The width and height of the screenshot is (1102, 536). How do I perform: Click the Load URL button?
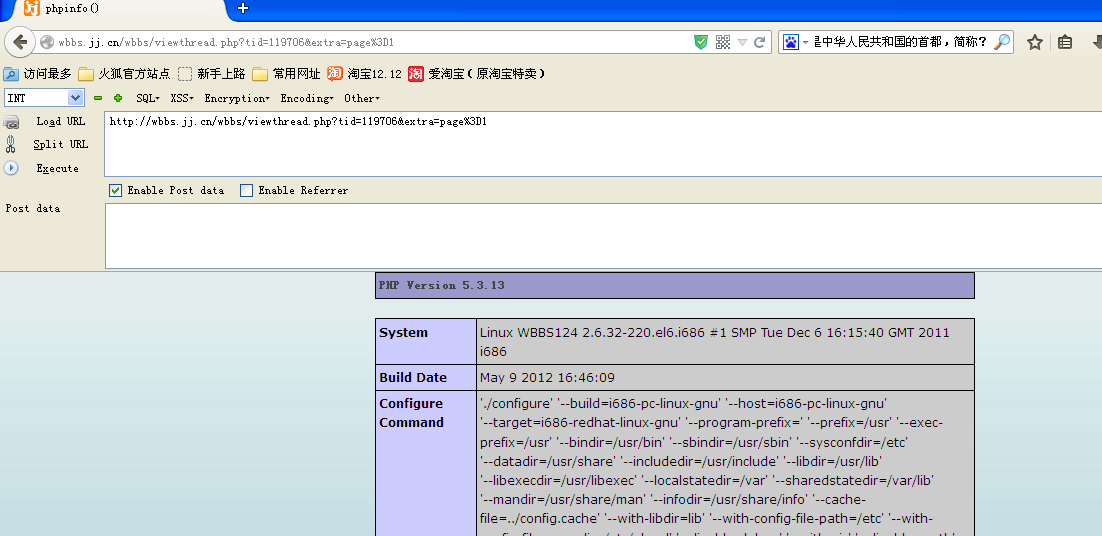[60, 122]
